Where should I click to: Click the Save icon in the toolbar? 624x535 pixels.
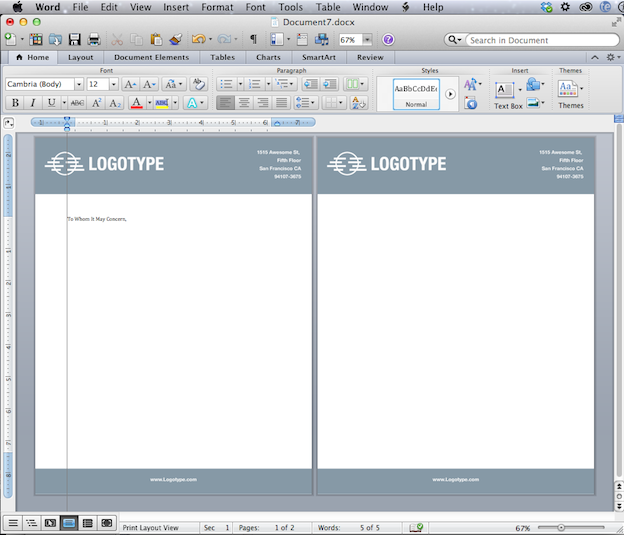click(74, 40)
